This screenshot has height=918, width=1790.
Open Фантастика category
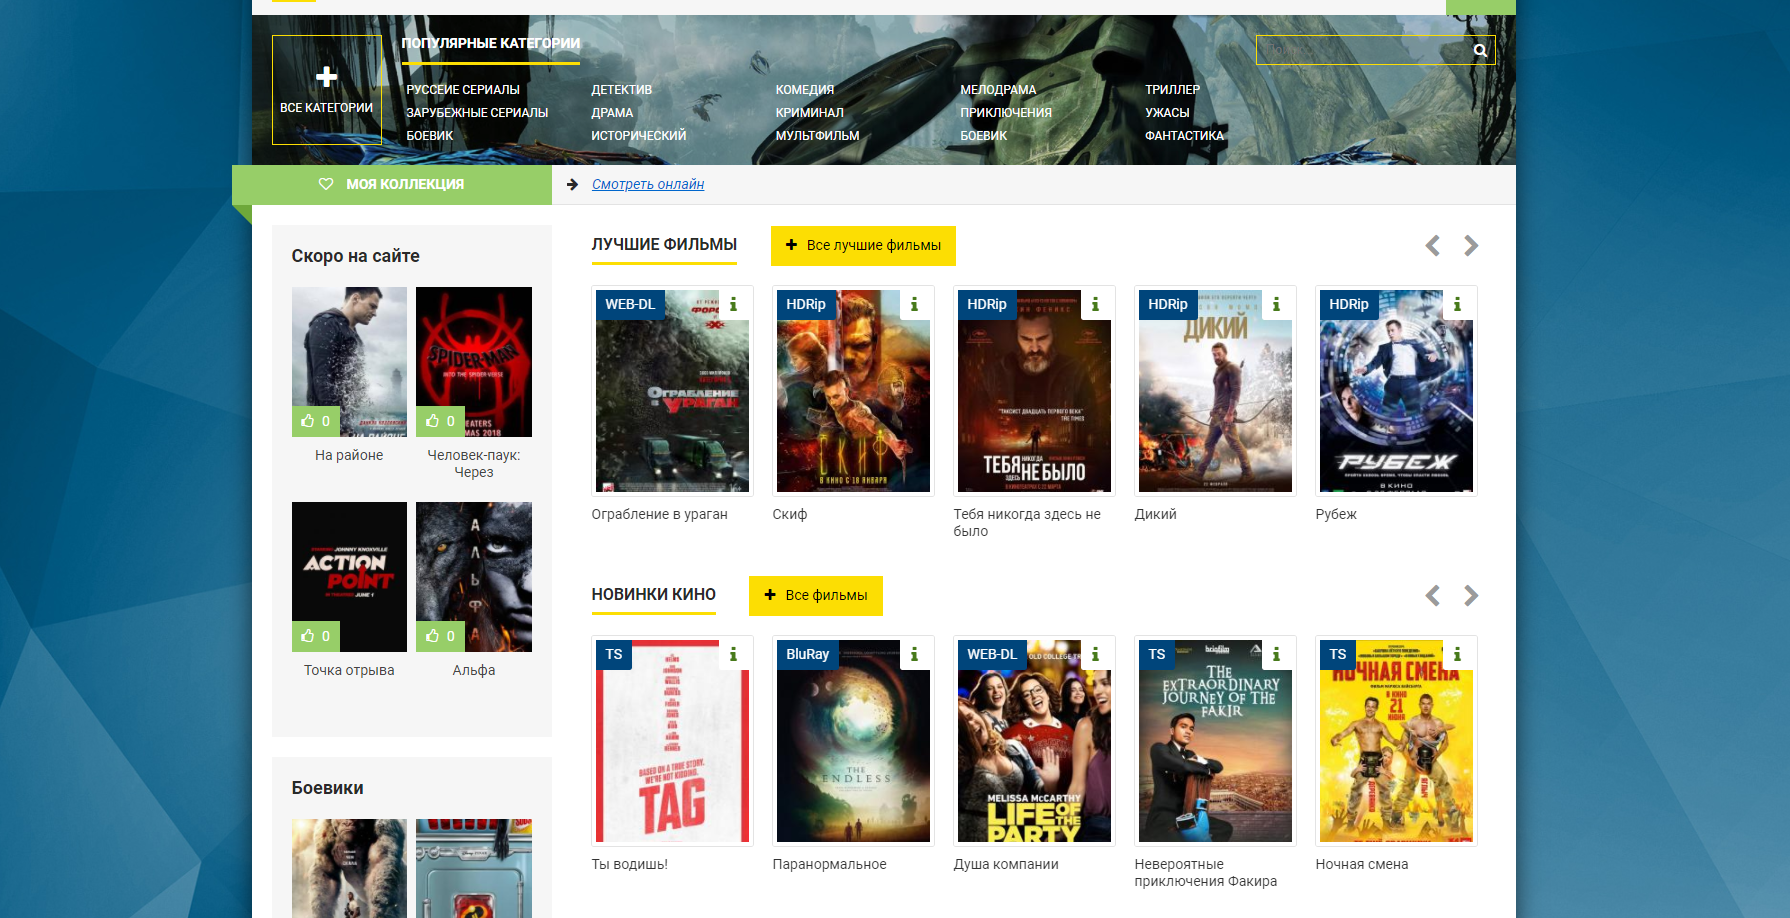[1184, 136]
